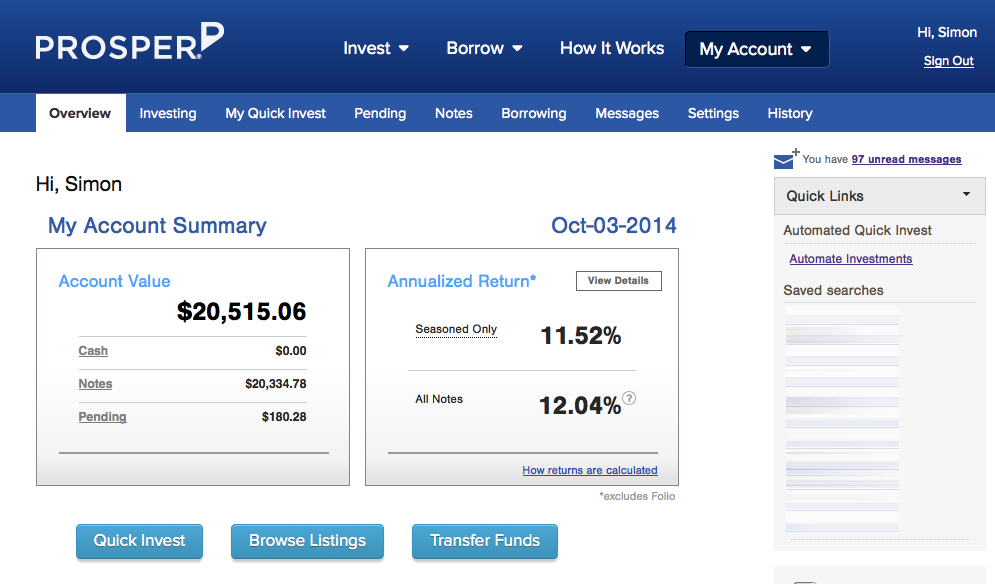Click the Seasoned Only label

tap(456, 329)
